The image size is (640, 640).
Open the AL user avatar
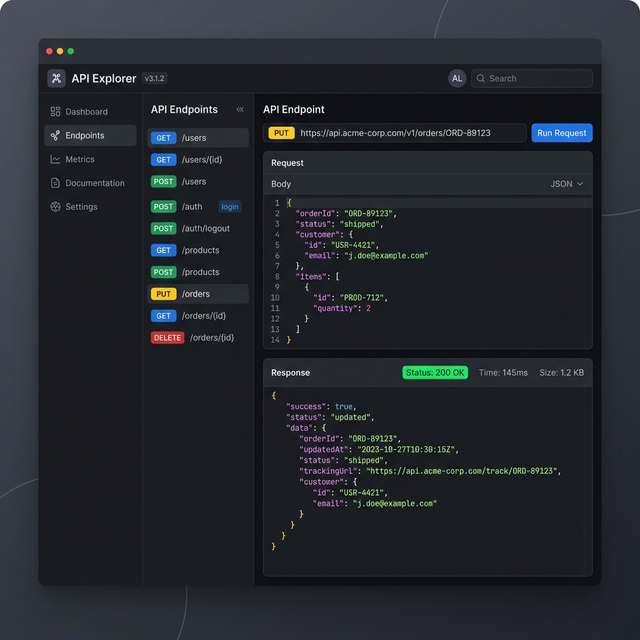click(x=457, y=78)
